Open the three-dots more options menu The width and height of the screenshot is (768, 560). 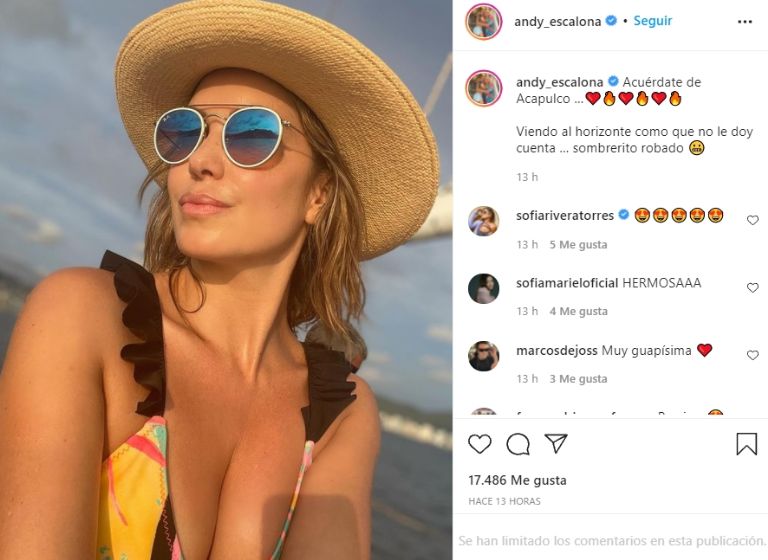coord(744,21)
